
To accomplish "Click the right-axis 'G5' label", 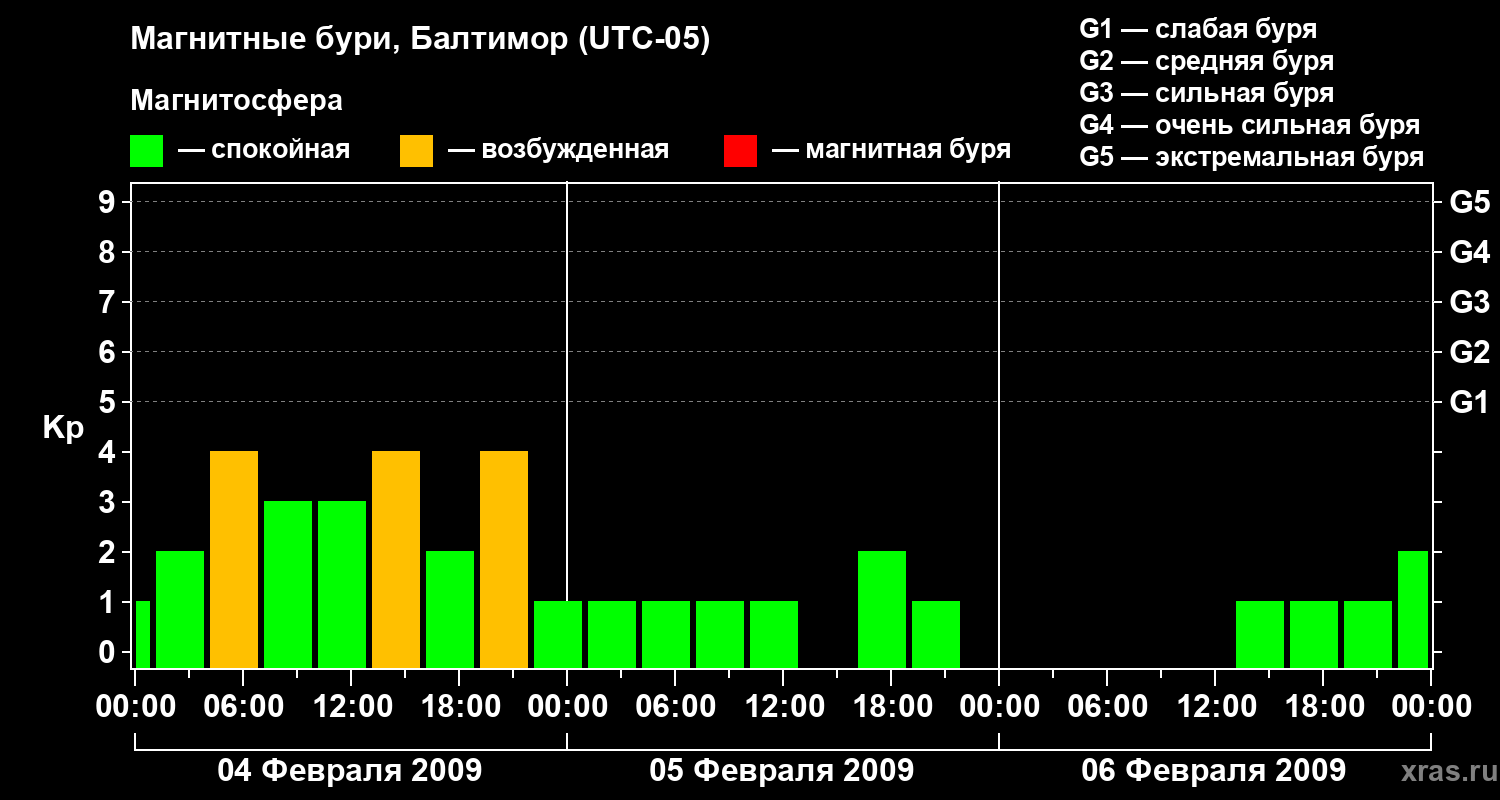I will click(x=1470, y=202).
